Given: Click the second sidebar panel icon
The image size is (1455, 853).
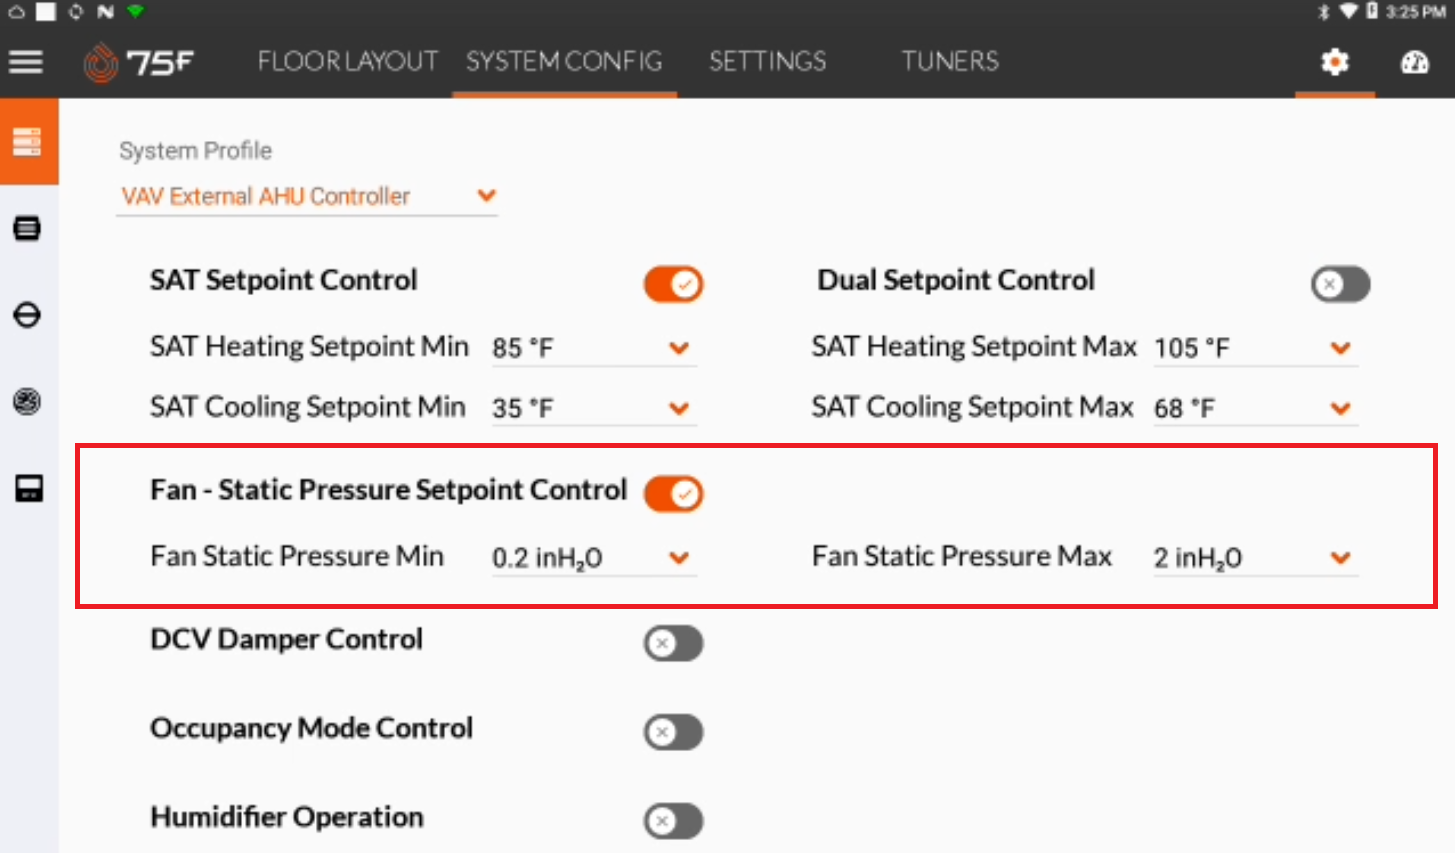Looking at the screenshot, I should [29, 228].
